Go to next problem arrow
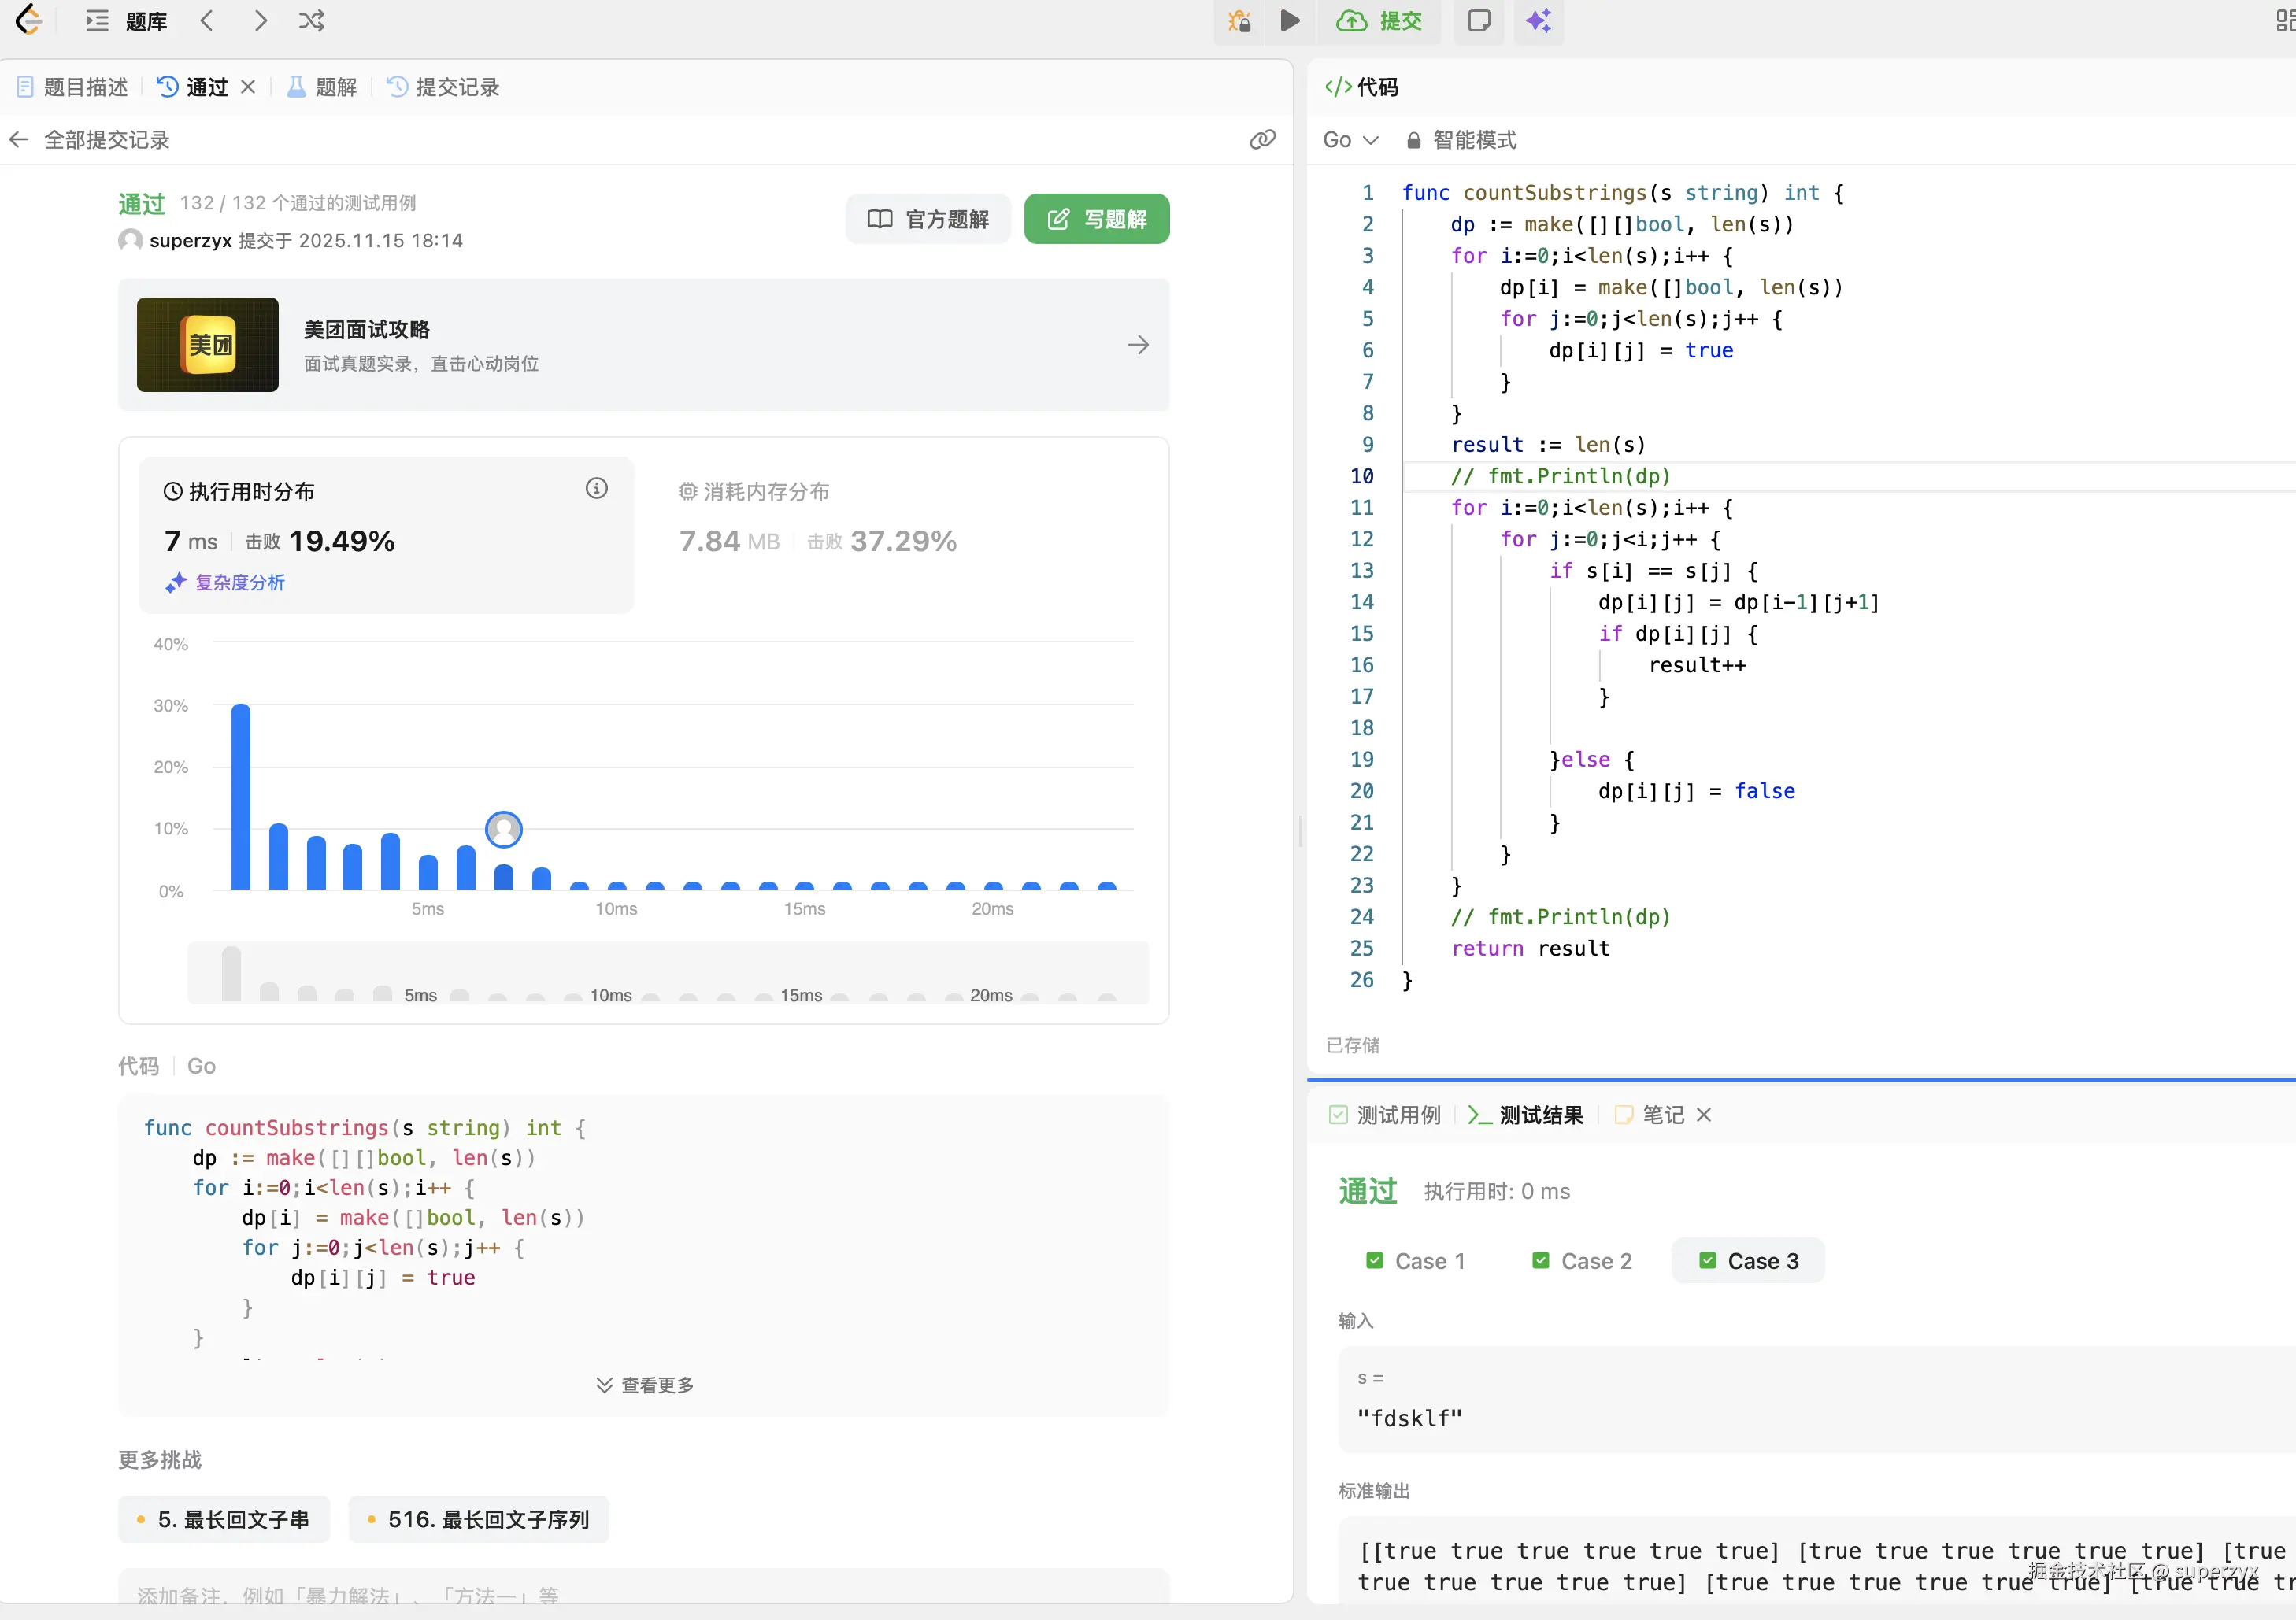Screen dimensions: 2296x1620 260,21
